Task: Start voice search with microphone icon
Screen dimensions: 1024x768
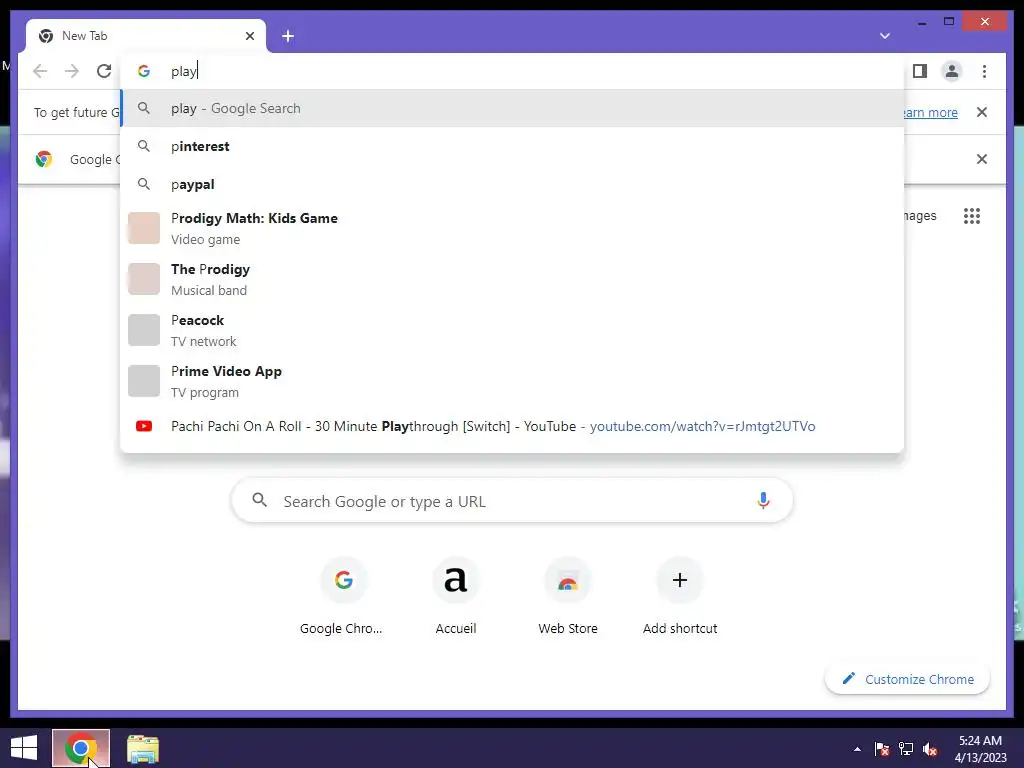Action: pos(763,501)
